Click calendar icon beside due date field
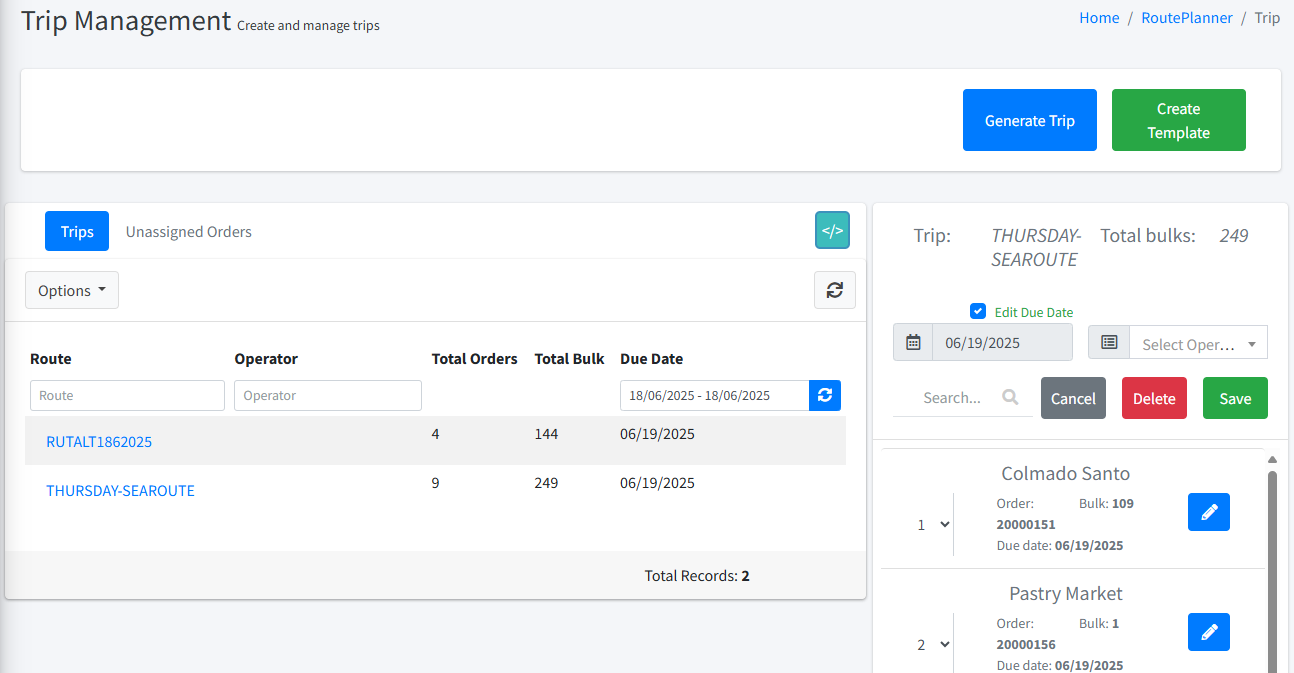The width and height of the screenshot is (1294, 673). pos(913,342)
